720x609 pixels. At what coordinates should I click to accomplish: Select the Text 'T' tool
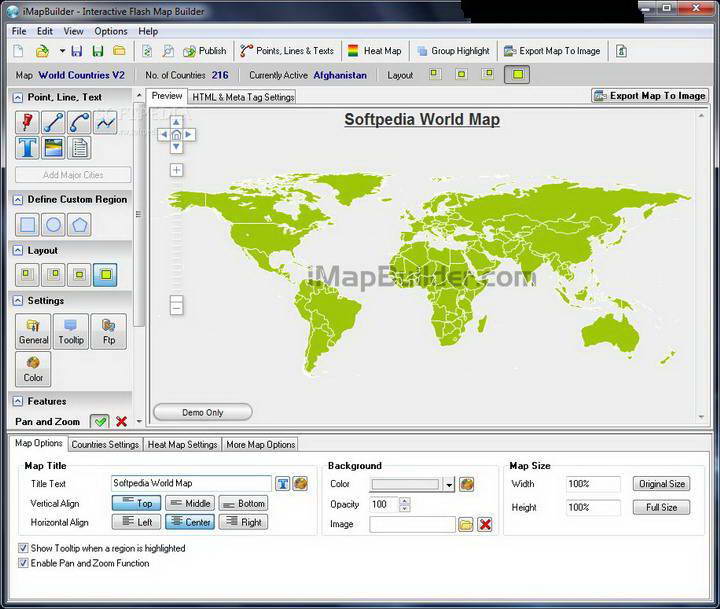click(27, 148)
